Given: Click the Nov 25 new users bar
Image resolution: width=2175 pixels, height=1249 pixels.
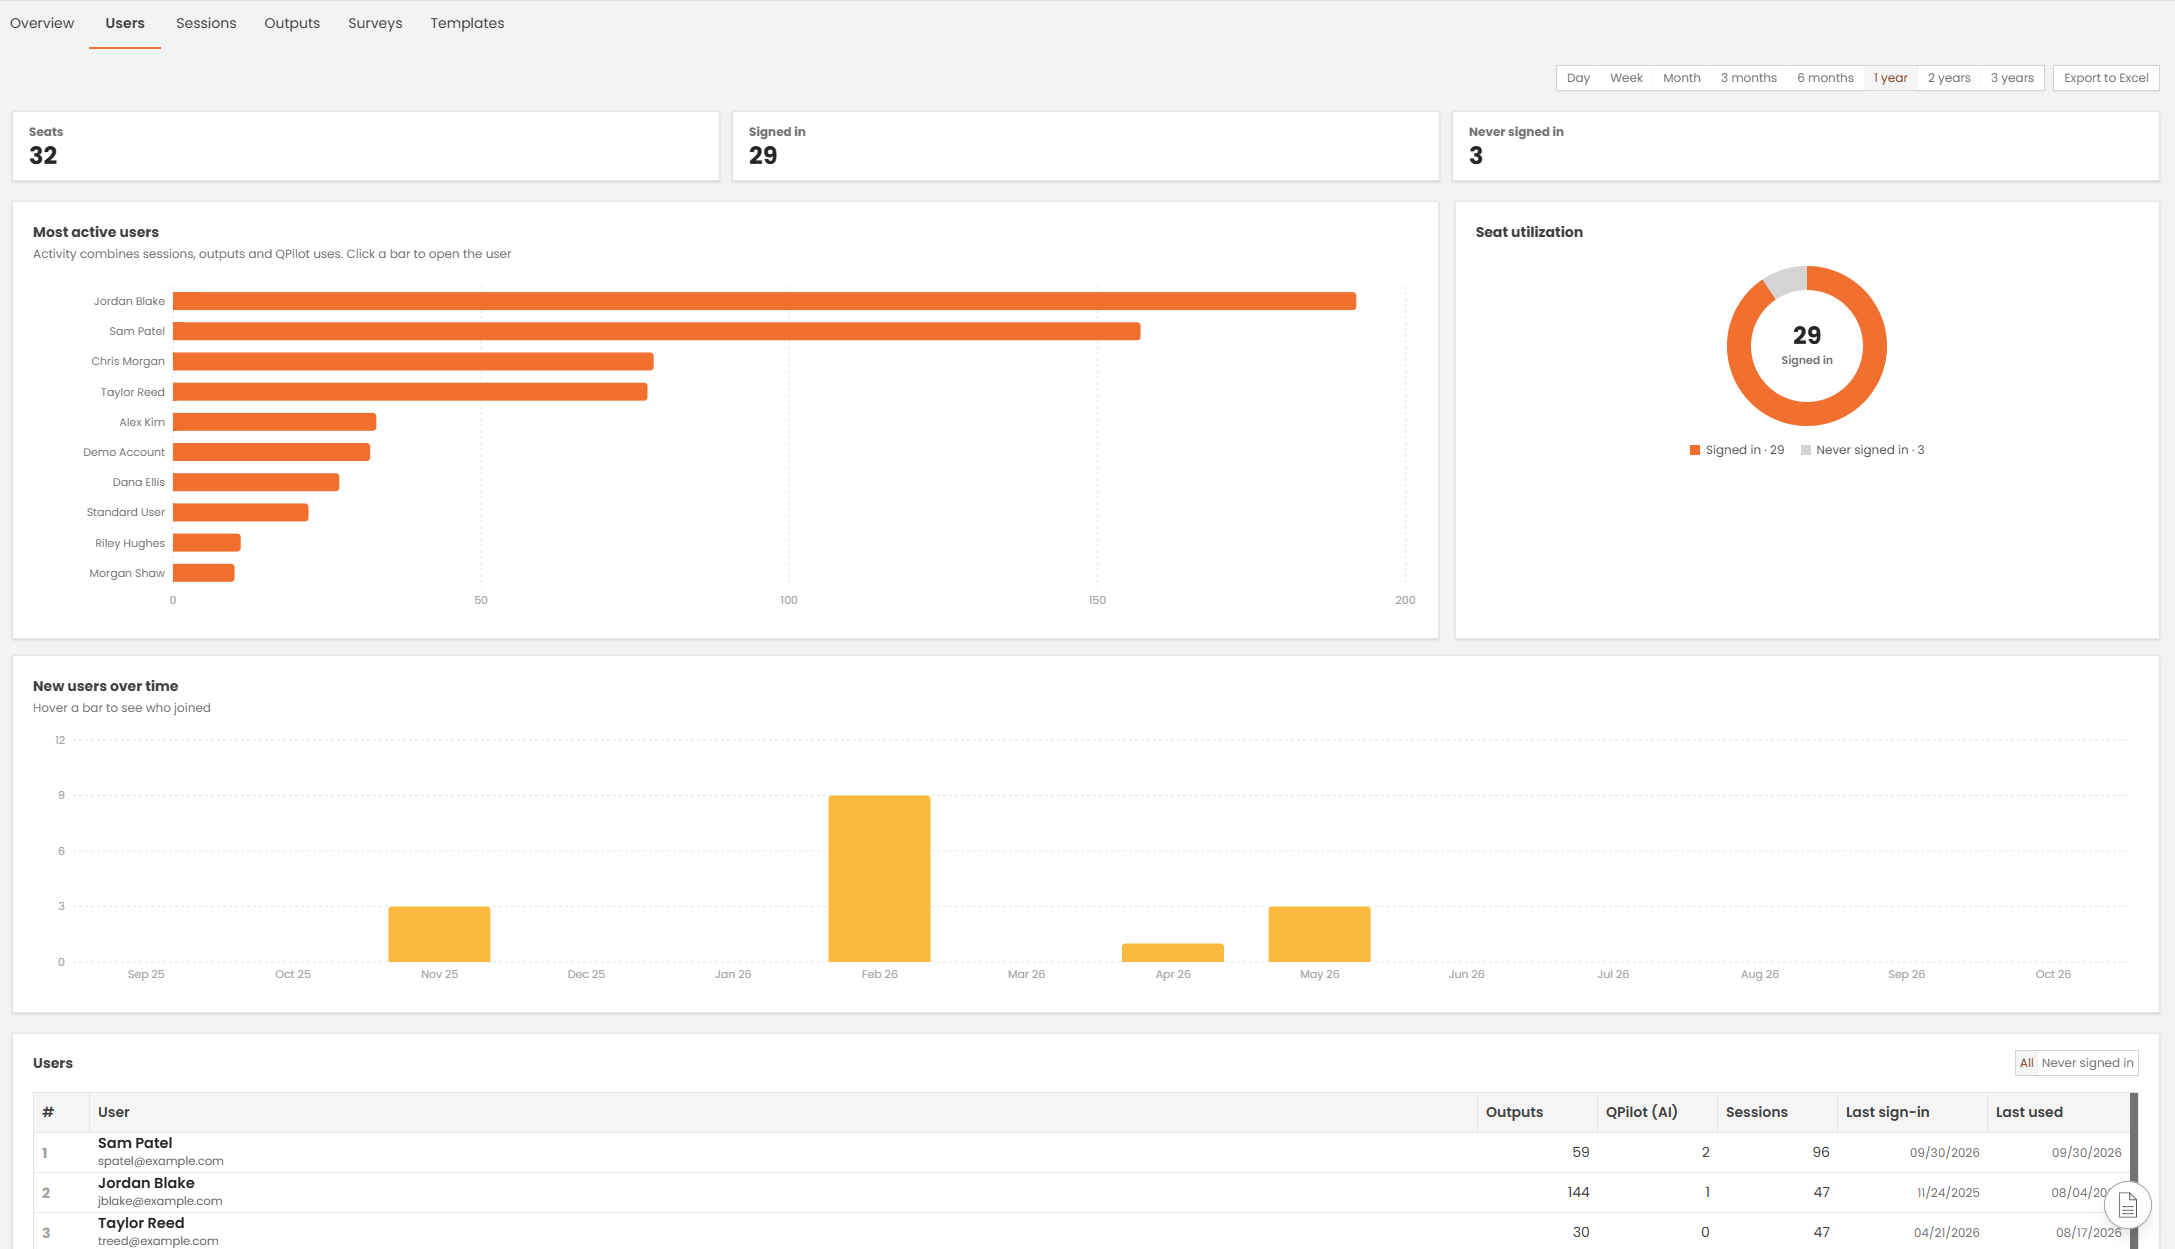Looking at the screenshot, I should point(439,934).
